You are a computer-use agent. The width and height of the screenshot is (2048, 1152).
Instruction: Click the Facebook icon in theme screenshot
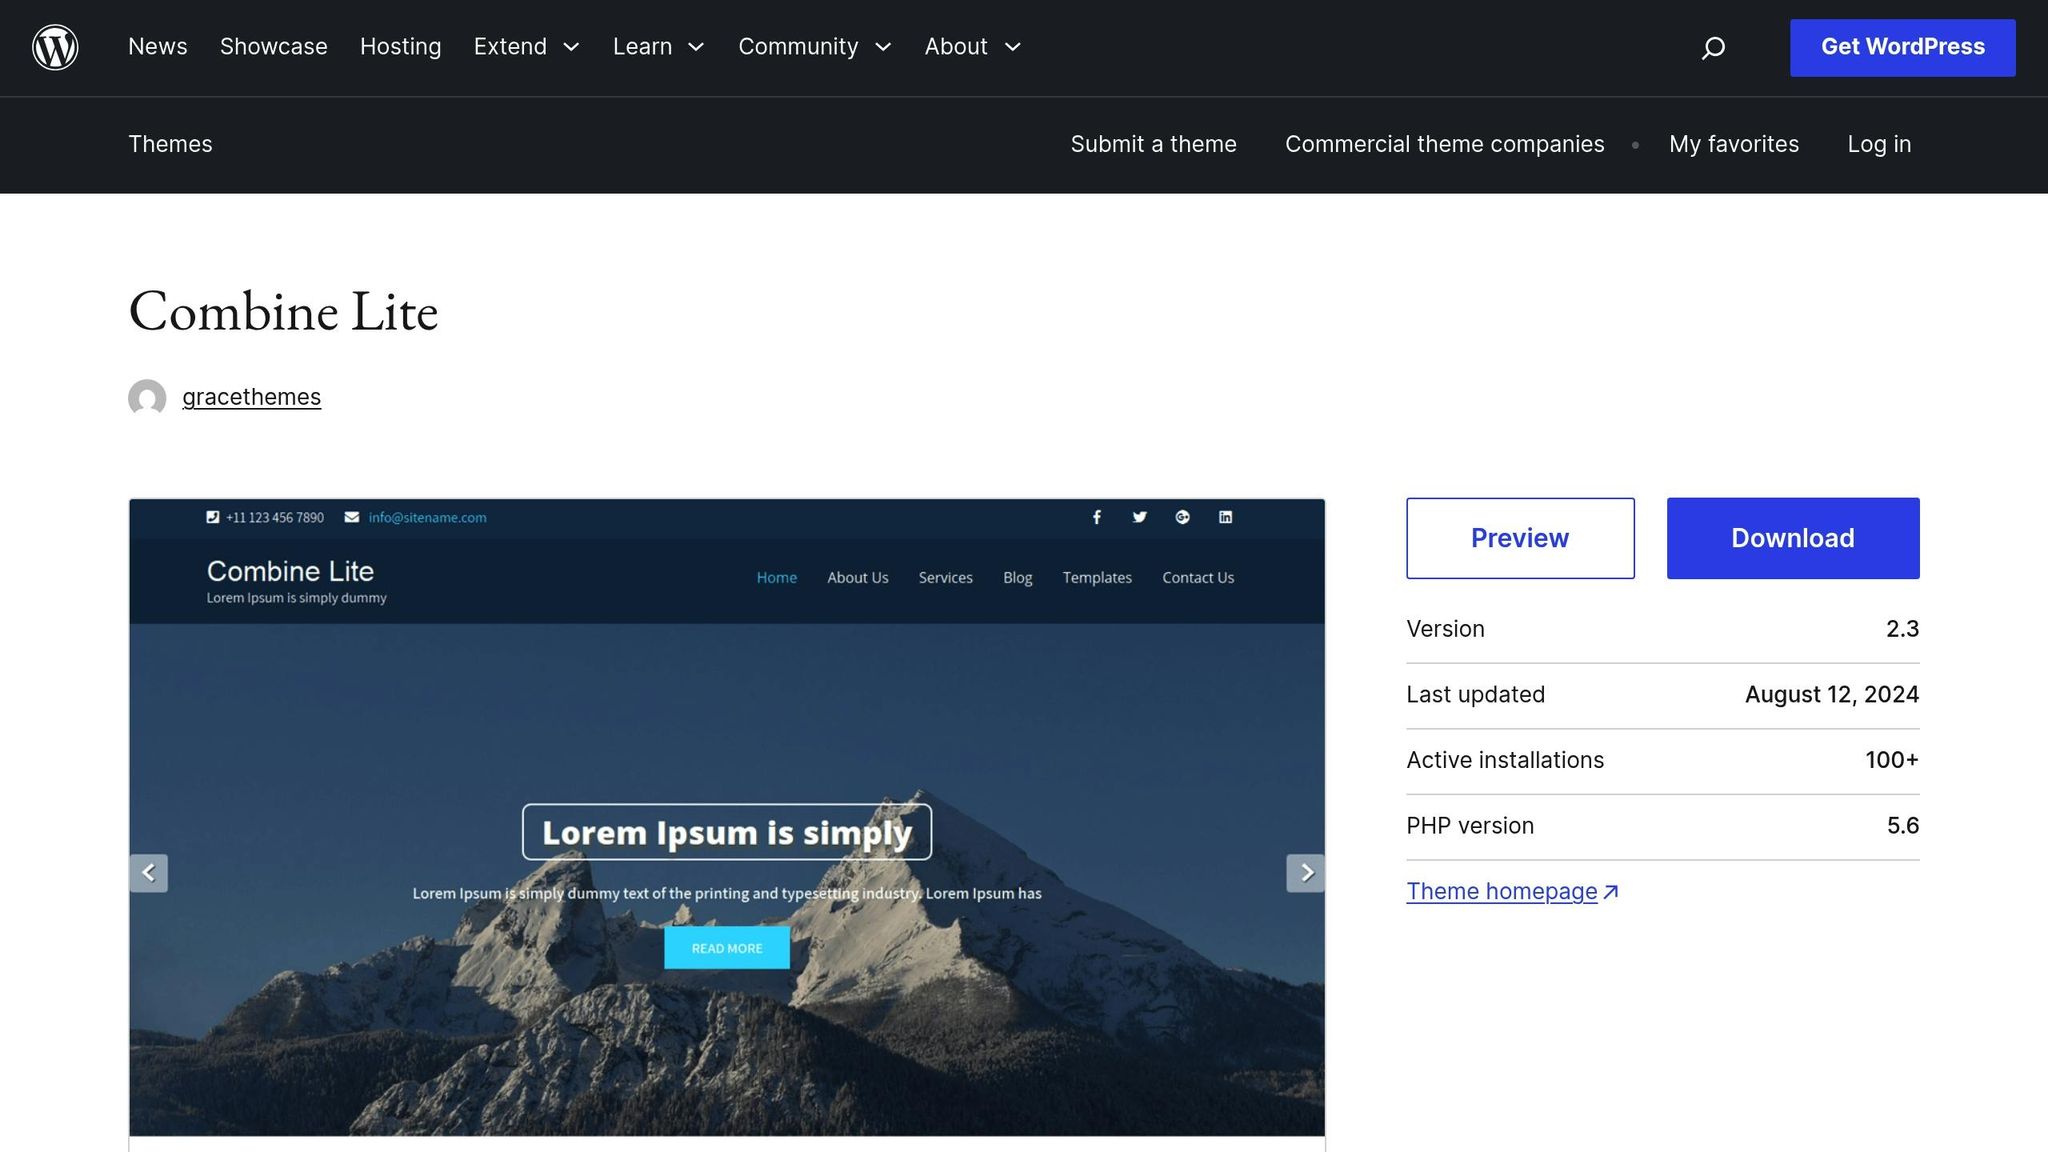1097,517
